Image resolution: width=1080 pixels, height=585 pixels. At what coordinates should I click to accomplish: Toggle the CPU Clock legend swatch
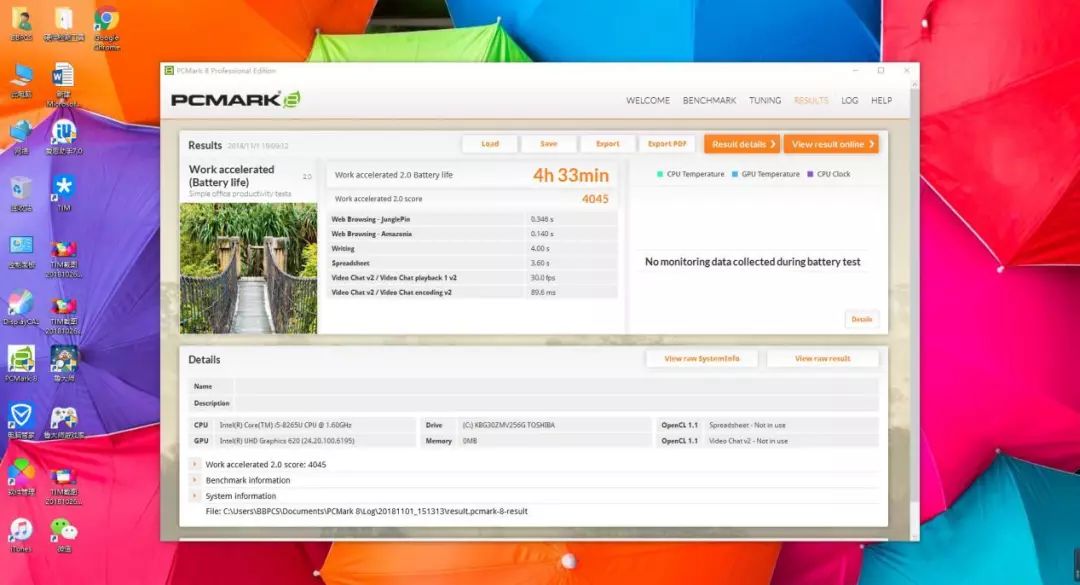[x=810, y=174]
